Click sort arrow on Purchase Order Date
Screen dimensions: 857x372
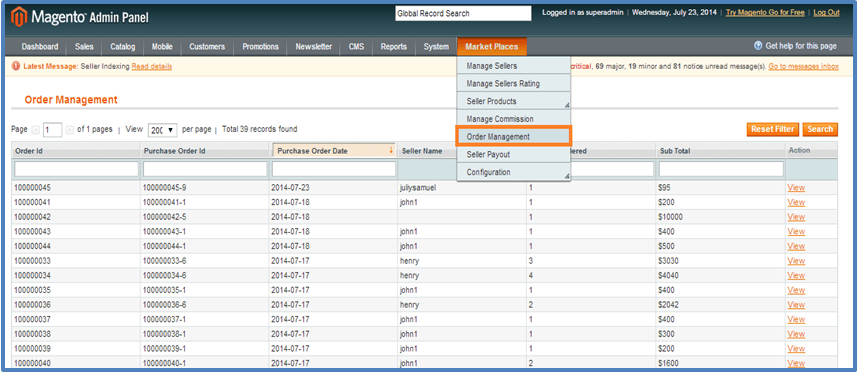(391, 150)
